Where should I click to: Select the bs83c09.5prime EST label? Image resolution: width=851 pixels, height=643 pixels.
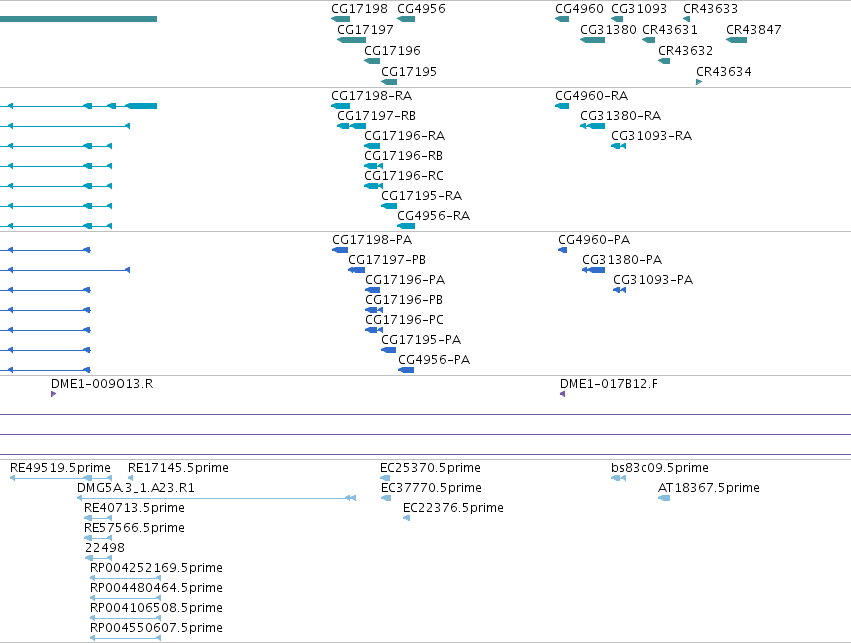coord(660,468)
